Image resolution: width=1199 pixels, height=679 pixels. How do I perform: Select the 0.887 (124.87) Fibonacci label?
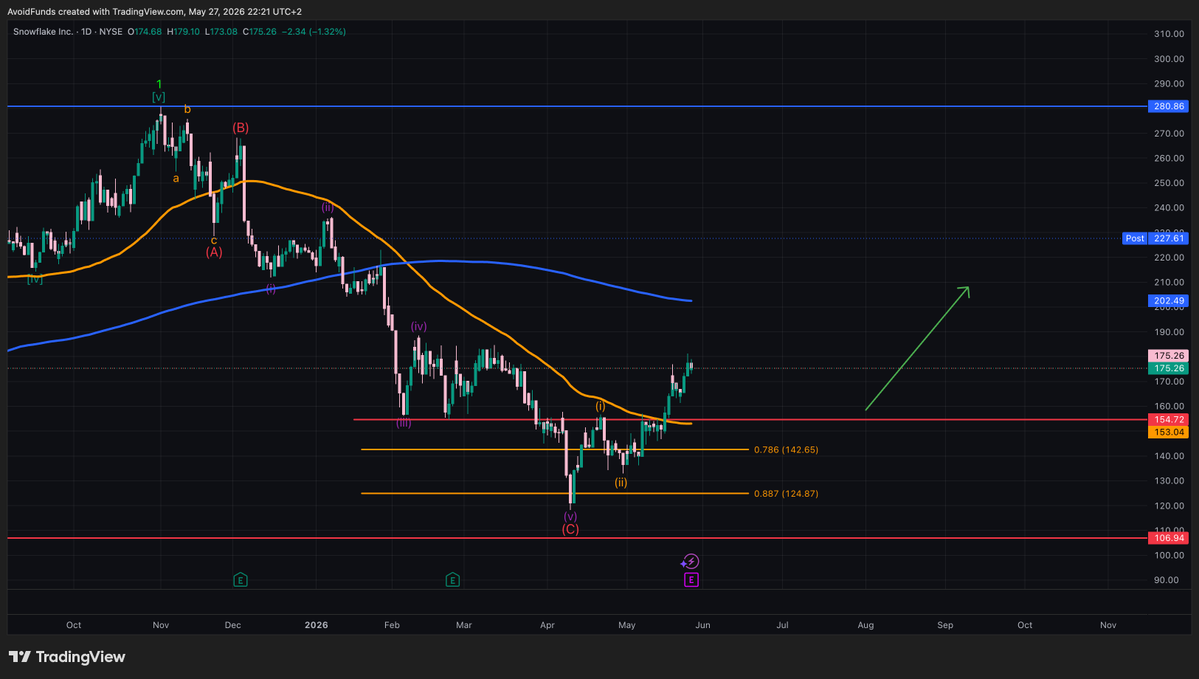(x=786, y=494)
